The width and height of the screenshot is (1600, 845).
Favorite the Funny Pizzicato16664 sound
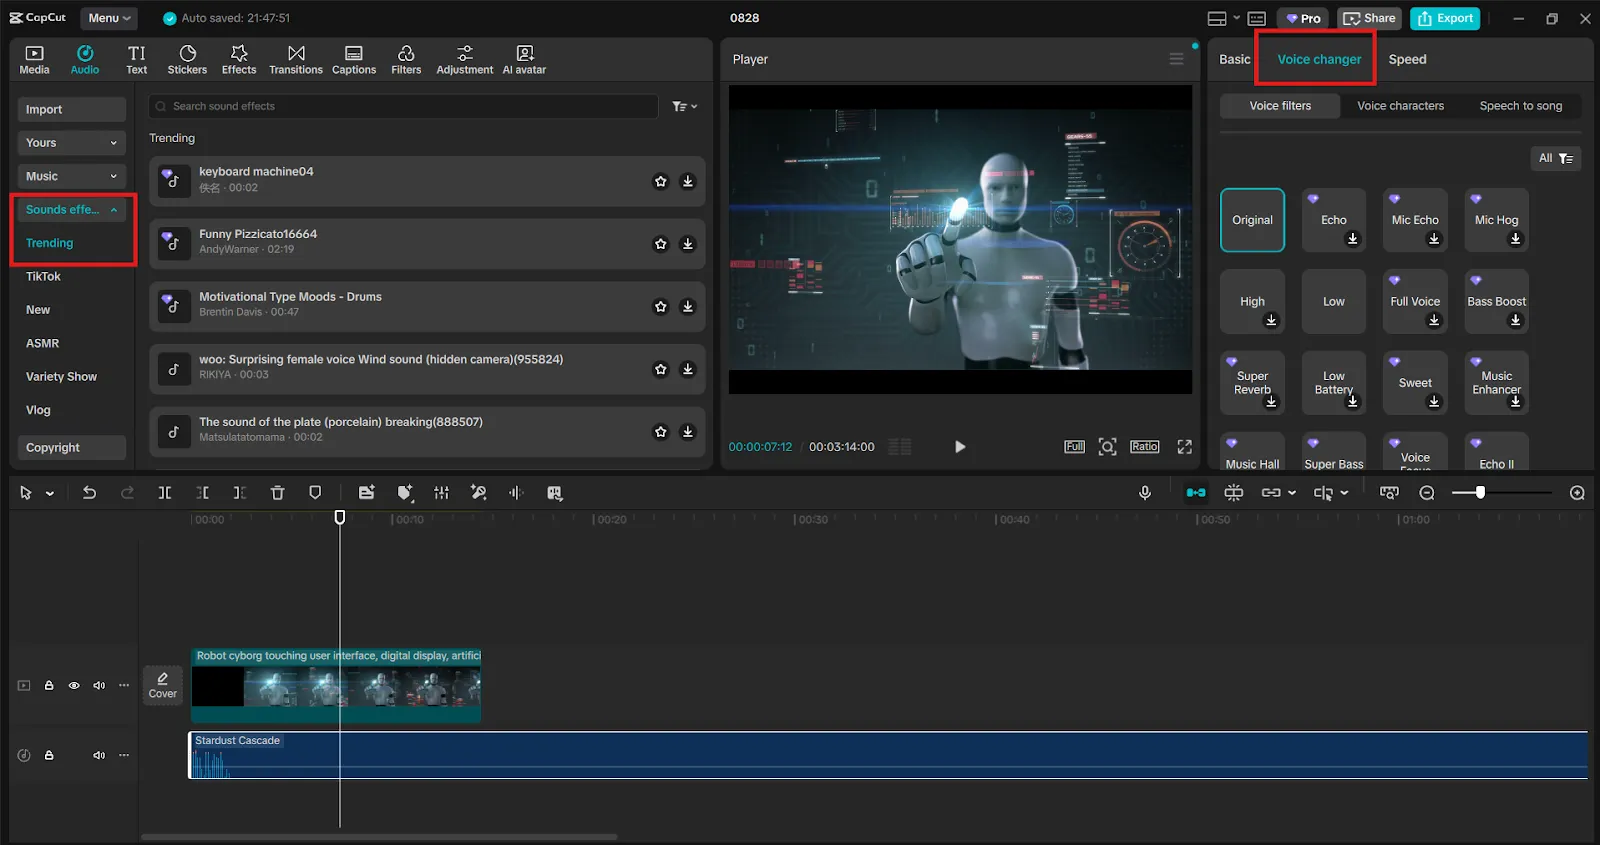click(x=660, y=244)
